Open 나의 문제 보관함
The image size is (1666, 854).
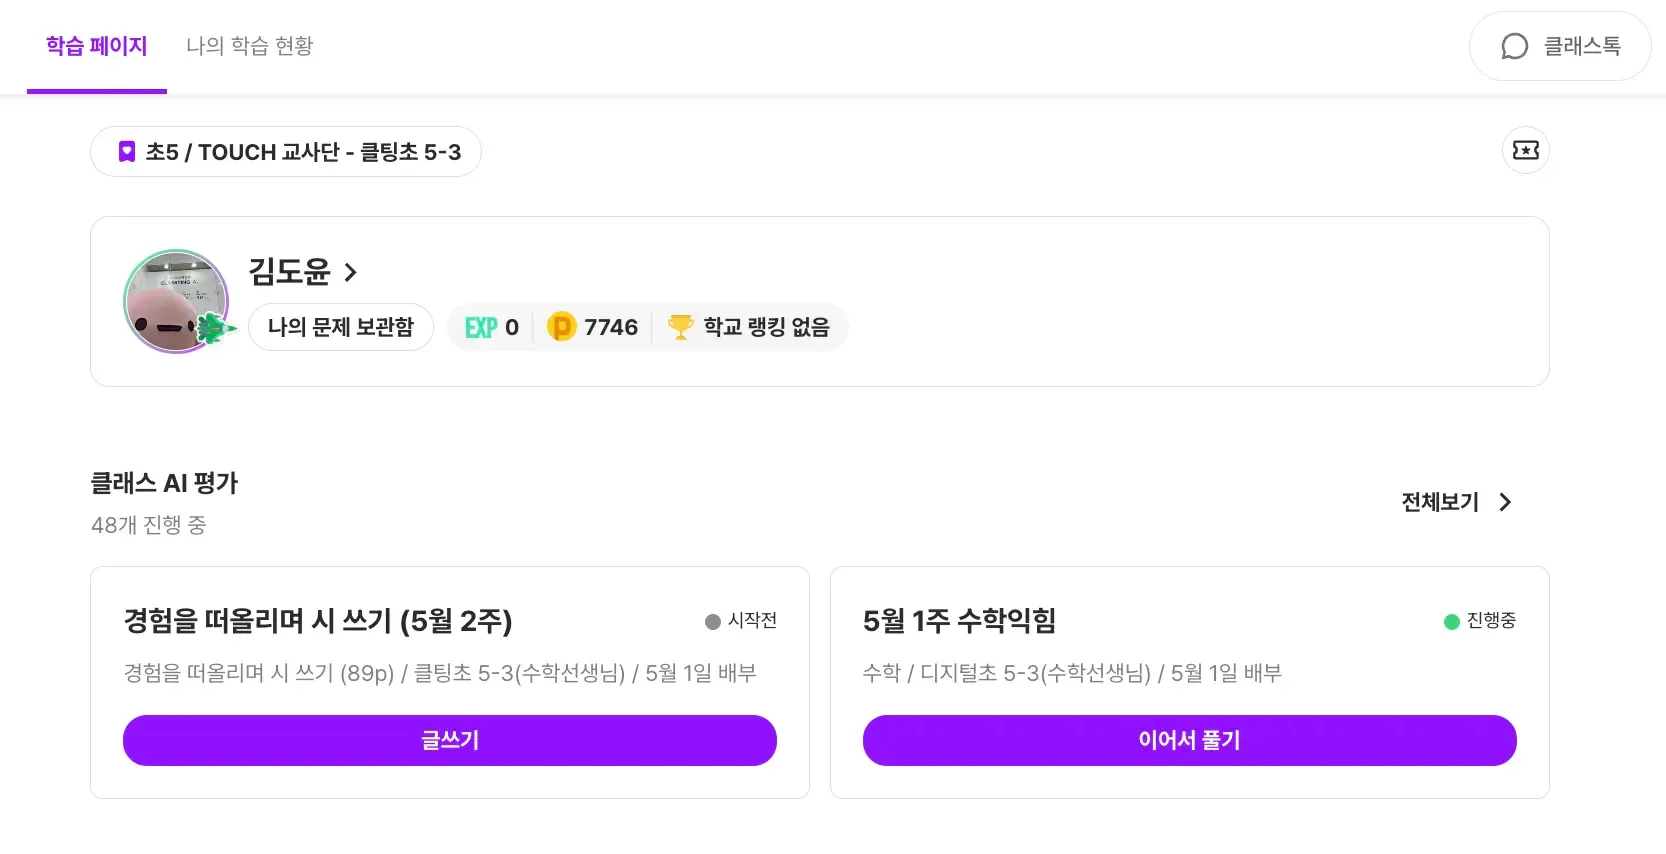pyautogui.click(x=341, y=327)
